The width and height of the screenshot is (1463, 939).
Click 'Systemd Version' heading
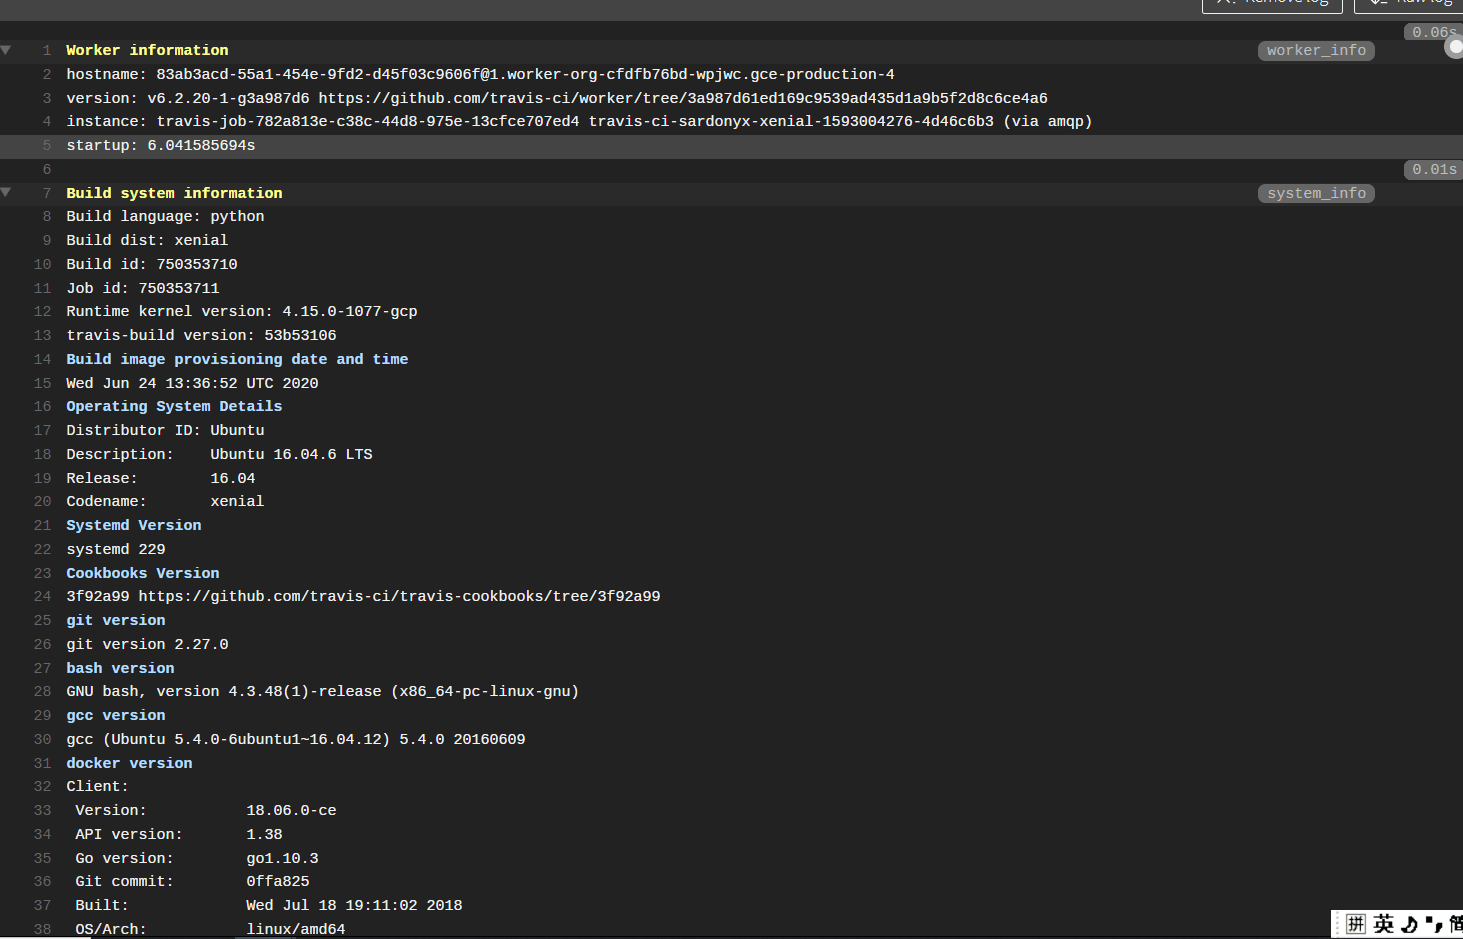(x=134, y=526)
